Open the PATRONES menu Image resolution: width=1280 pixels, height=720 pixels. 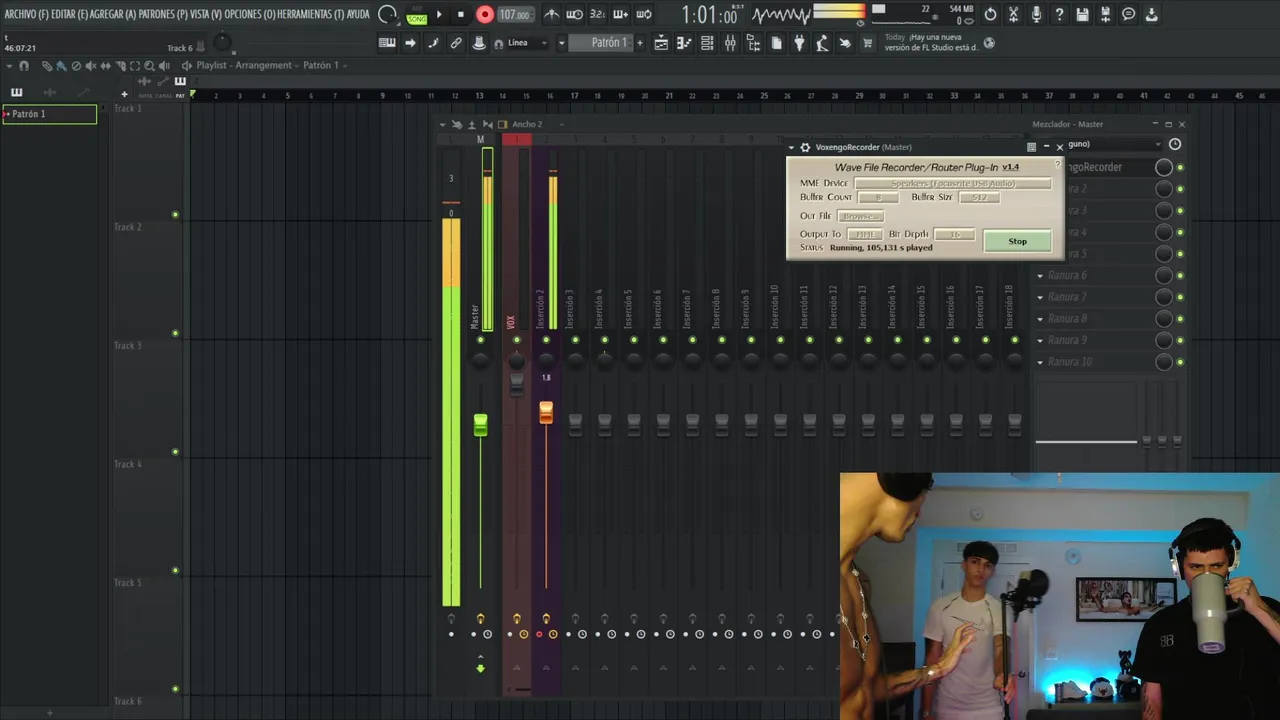pos(163,14)
